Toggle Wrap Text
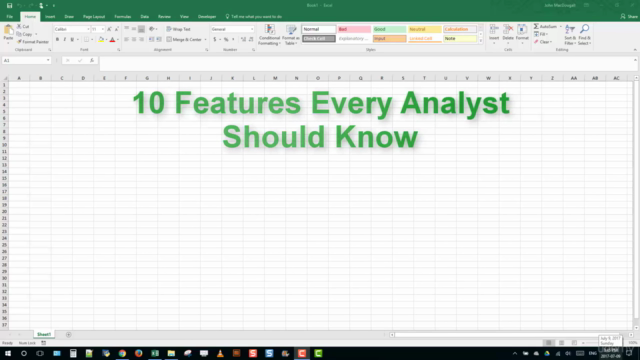 [x=178, y=29]
